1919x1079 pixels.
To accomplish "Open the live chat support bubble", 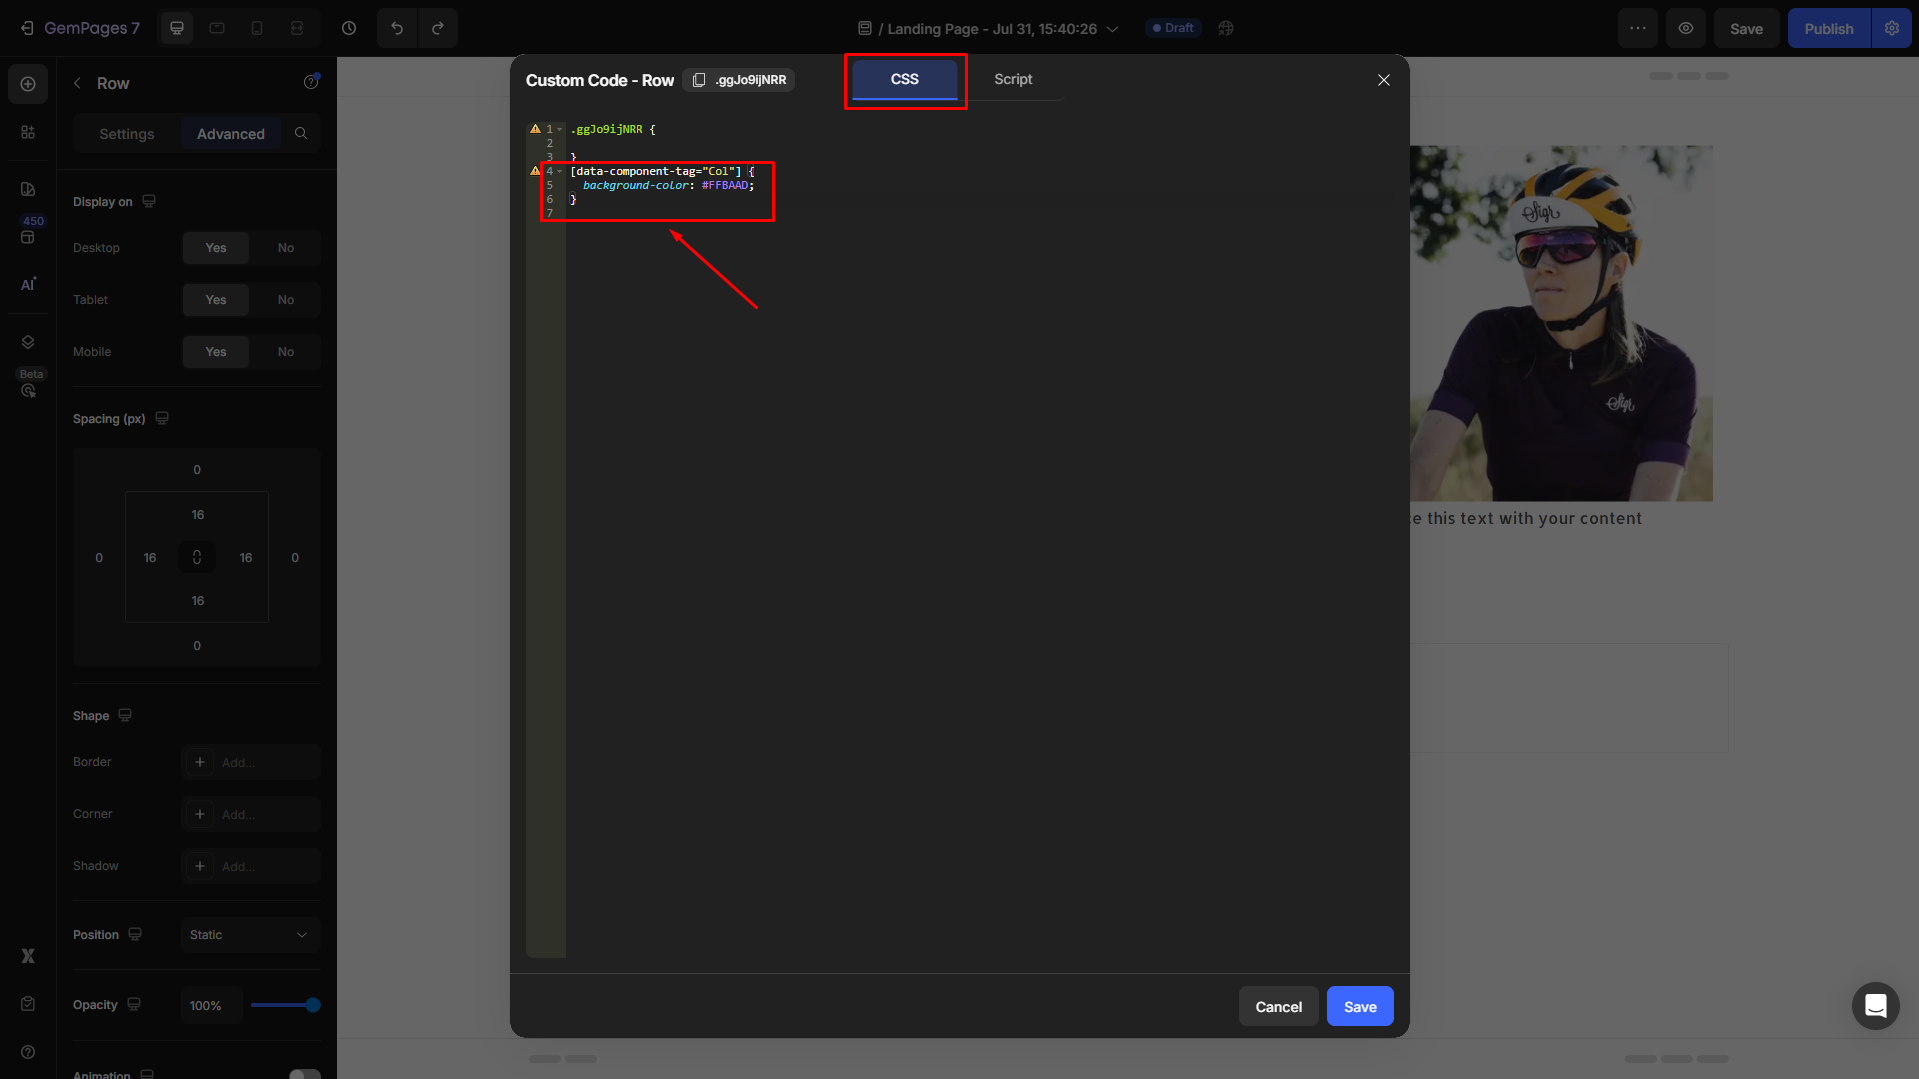I will point(1875,1005).
